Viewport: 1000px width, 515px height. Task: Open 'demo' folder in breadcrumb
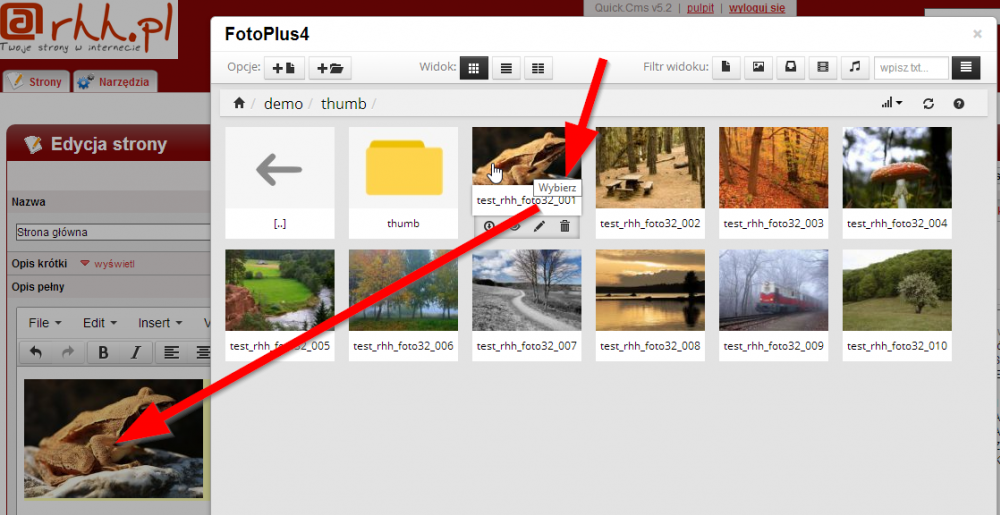283,103
